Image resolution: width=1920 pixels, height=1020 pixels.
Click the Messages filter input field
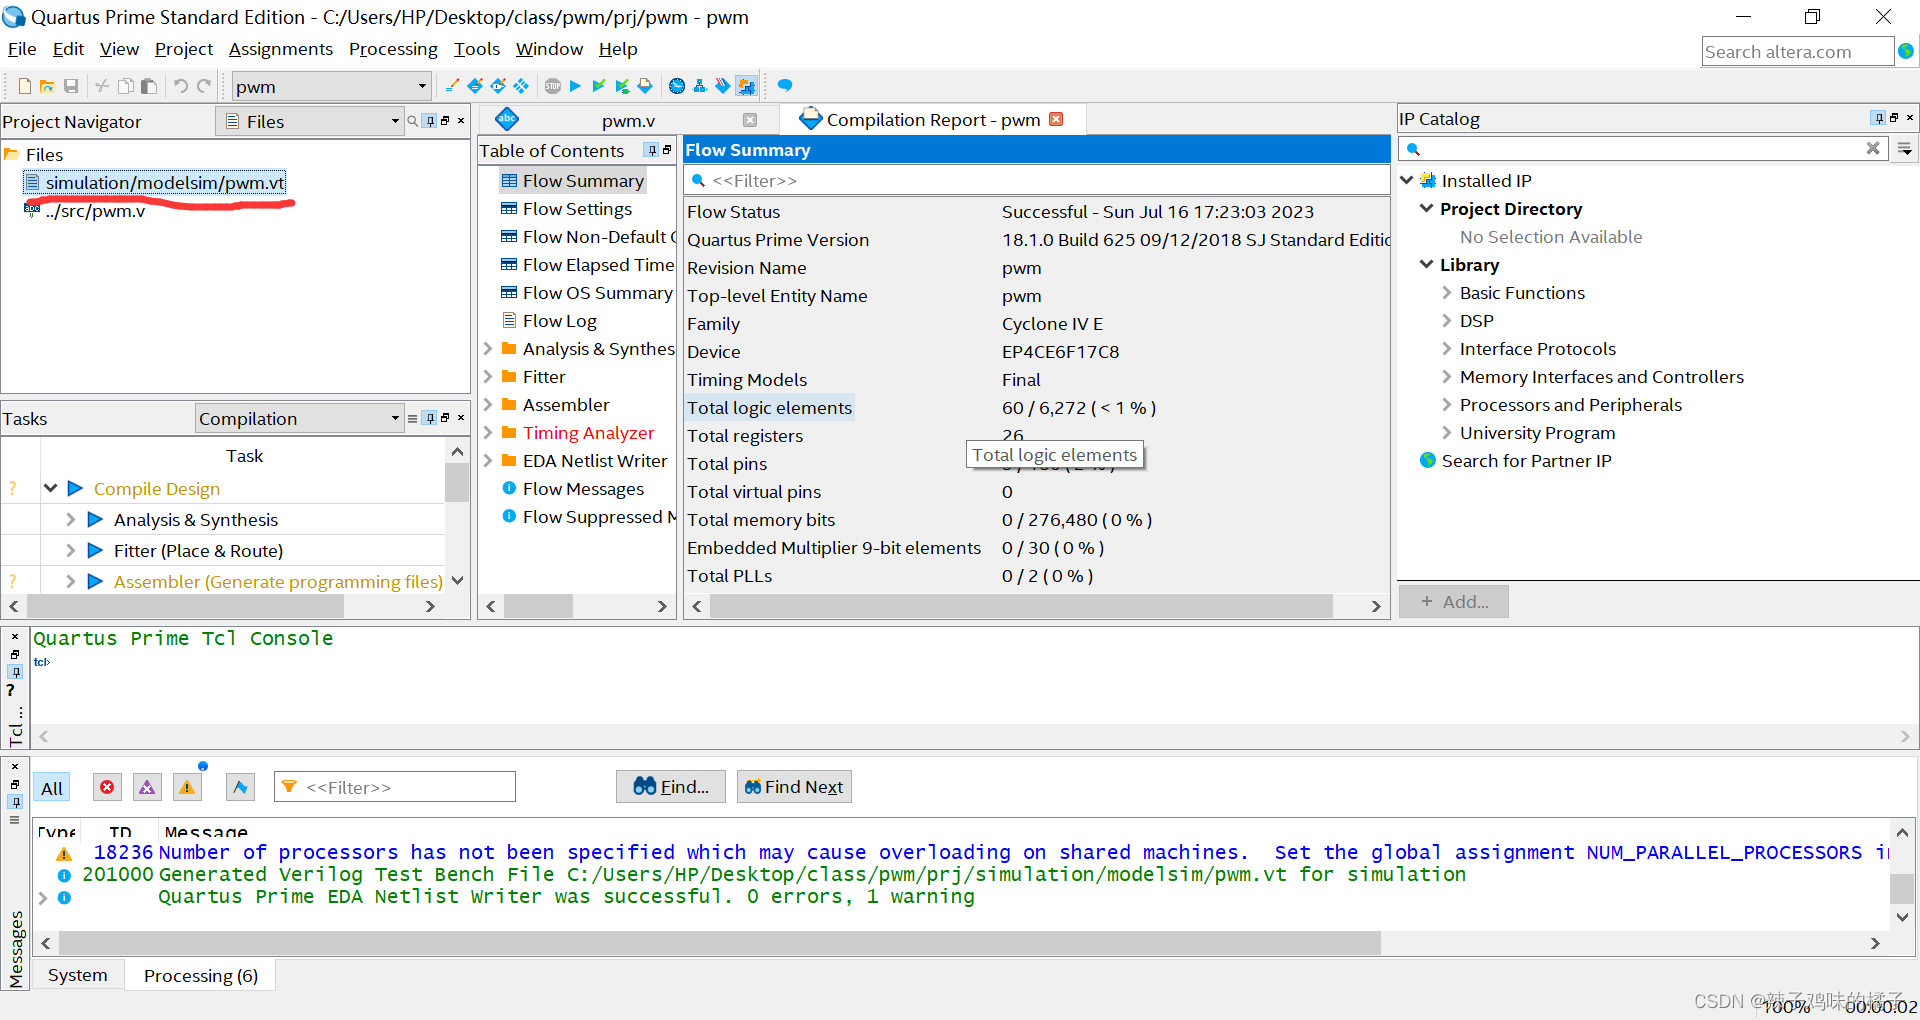(395, 787)
